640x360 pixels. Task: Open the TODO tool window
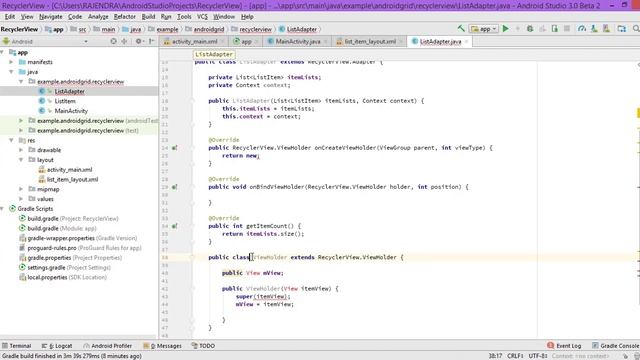[203, 346]
